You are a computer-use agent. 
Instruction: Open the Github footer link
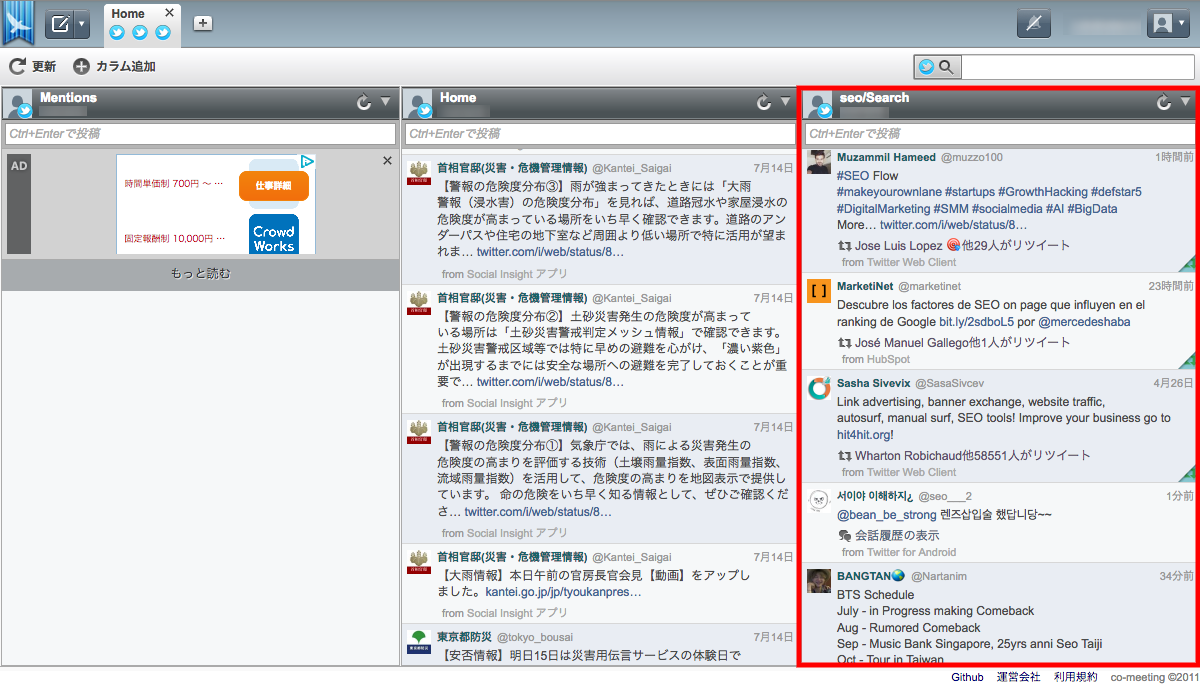[967, 677]
